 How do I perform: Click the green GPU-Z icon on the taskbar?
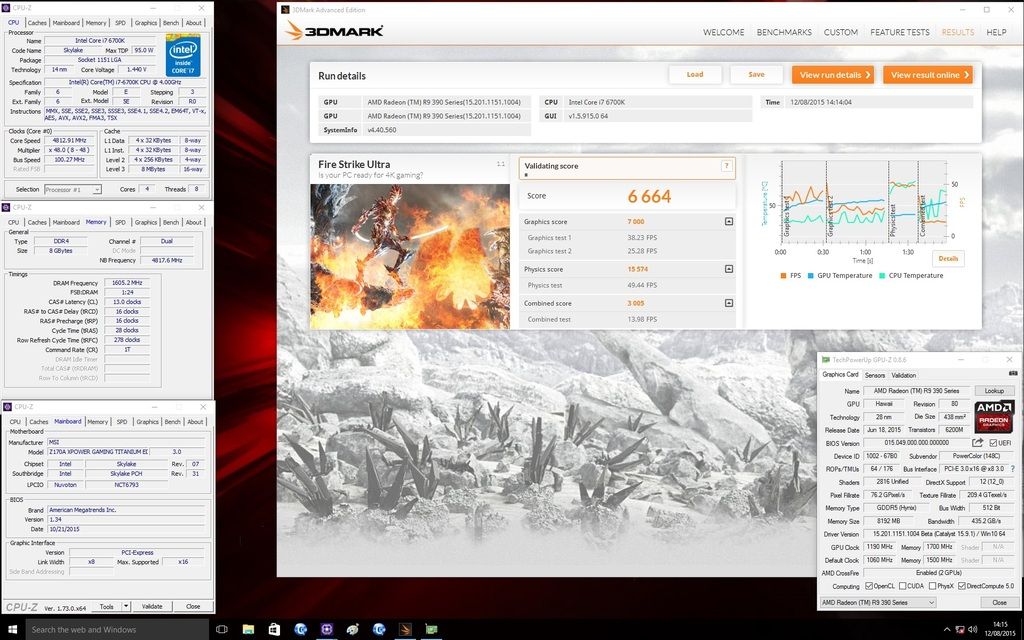pyautogui.click(x=431, y=630)
